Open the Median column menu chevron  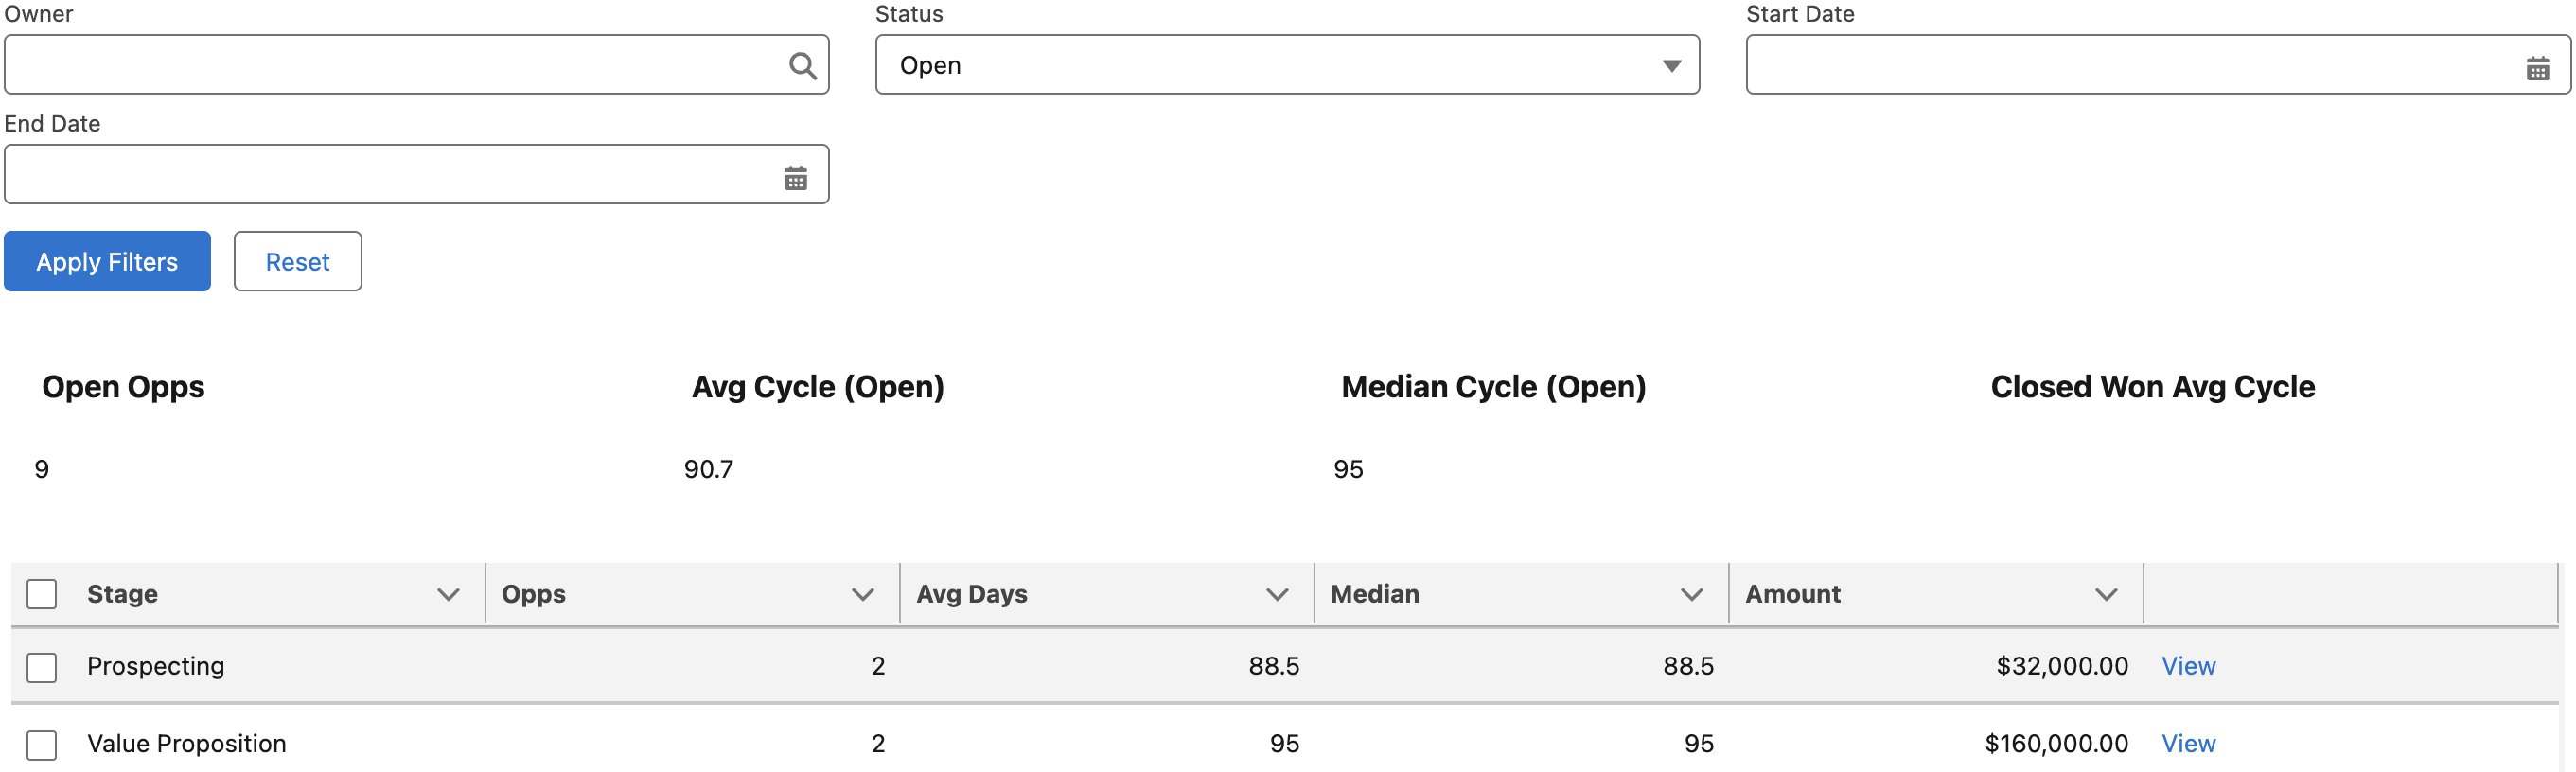click(x=1691, y=594)
